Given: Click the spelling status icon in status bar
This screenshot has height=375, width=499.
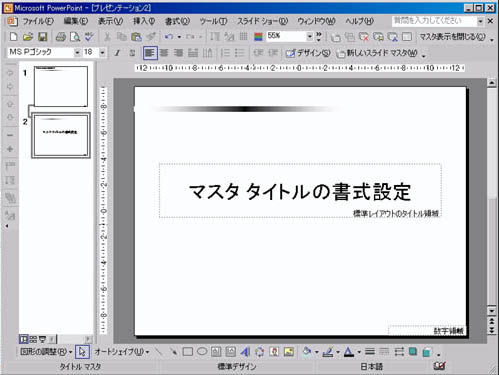Looking at the screenshot, I should click(x=440, y=366).
